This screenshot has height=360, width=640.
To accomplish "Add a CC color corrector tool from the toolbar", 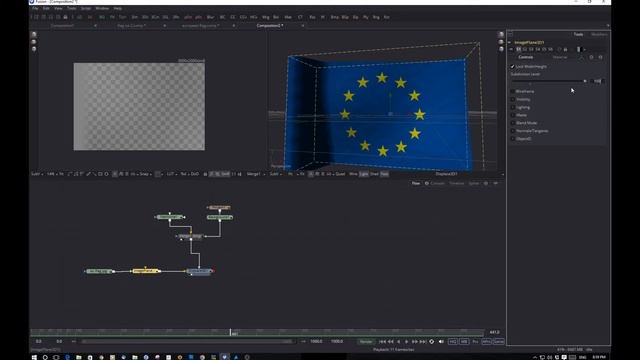I will [x=233, y=17].
